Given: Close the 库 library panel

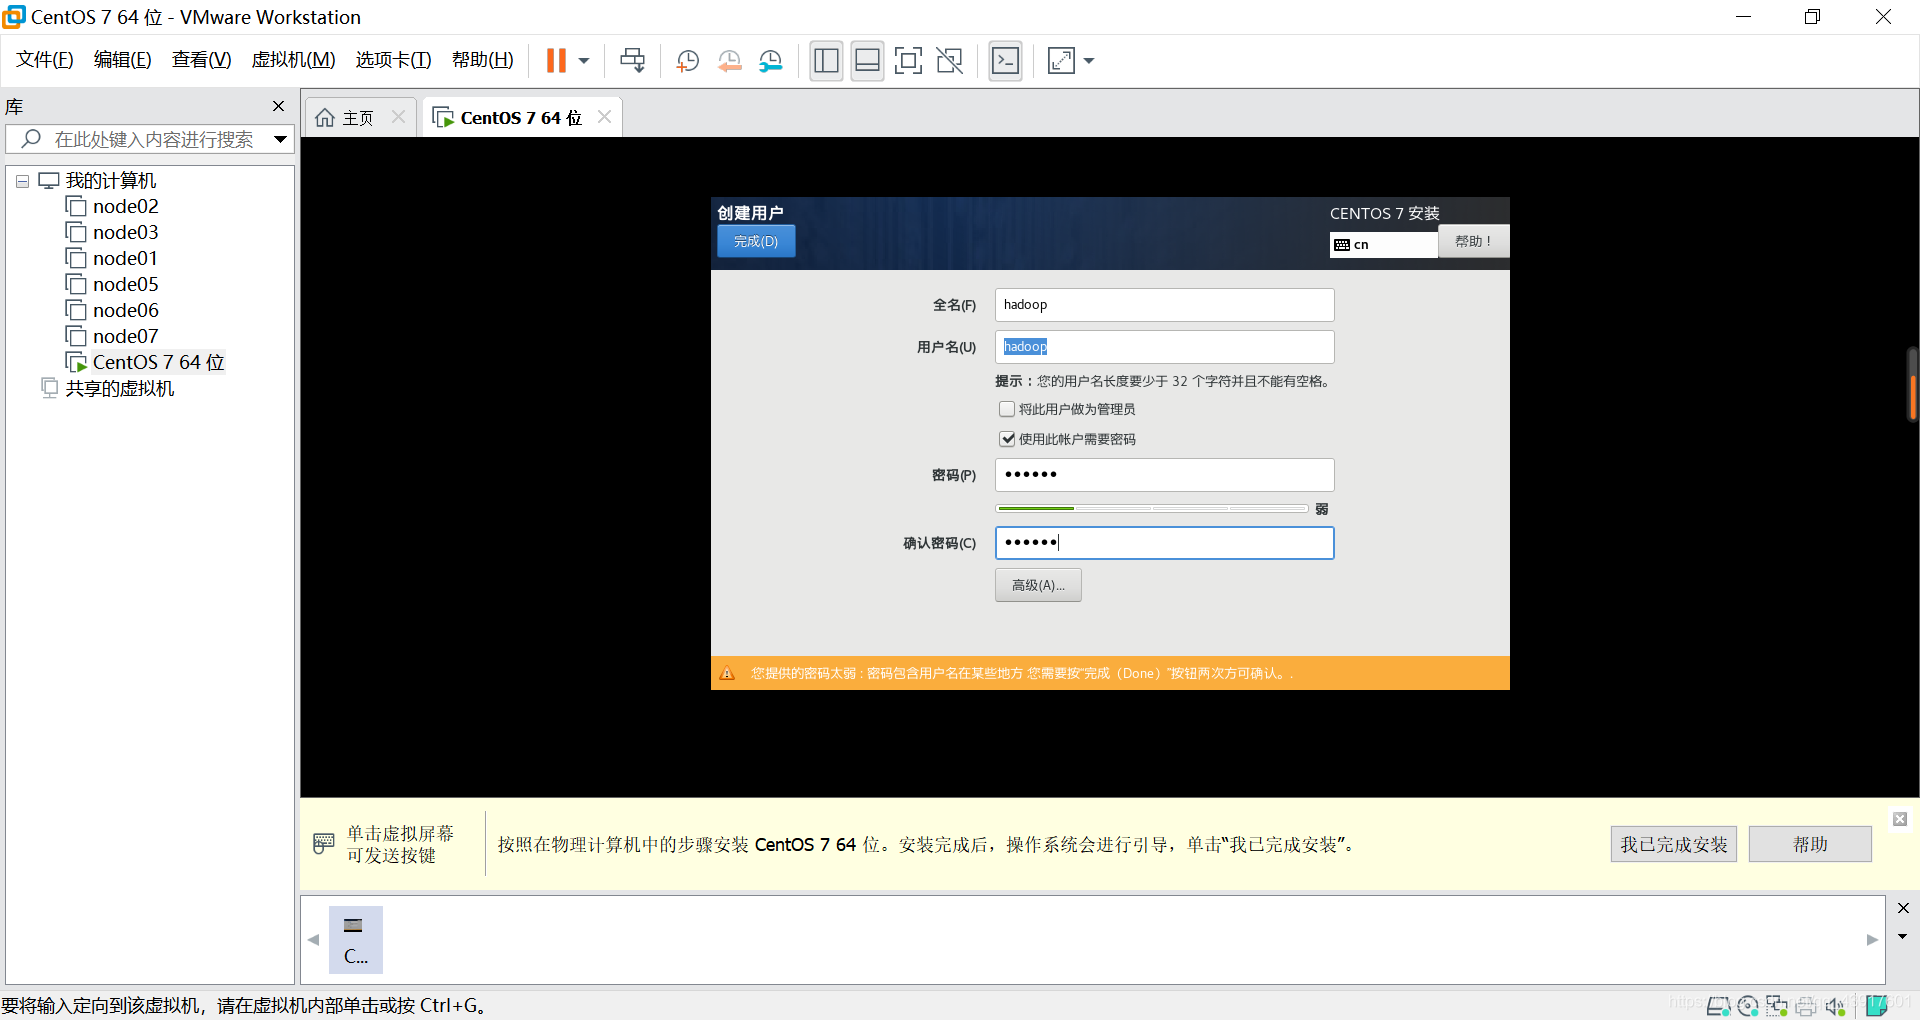Looking at the screenshot, I should click(x=278, y=106).
